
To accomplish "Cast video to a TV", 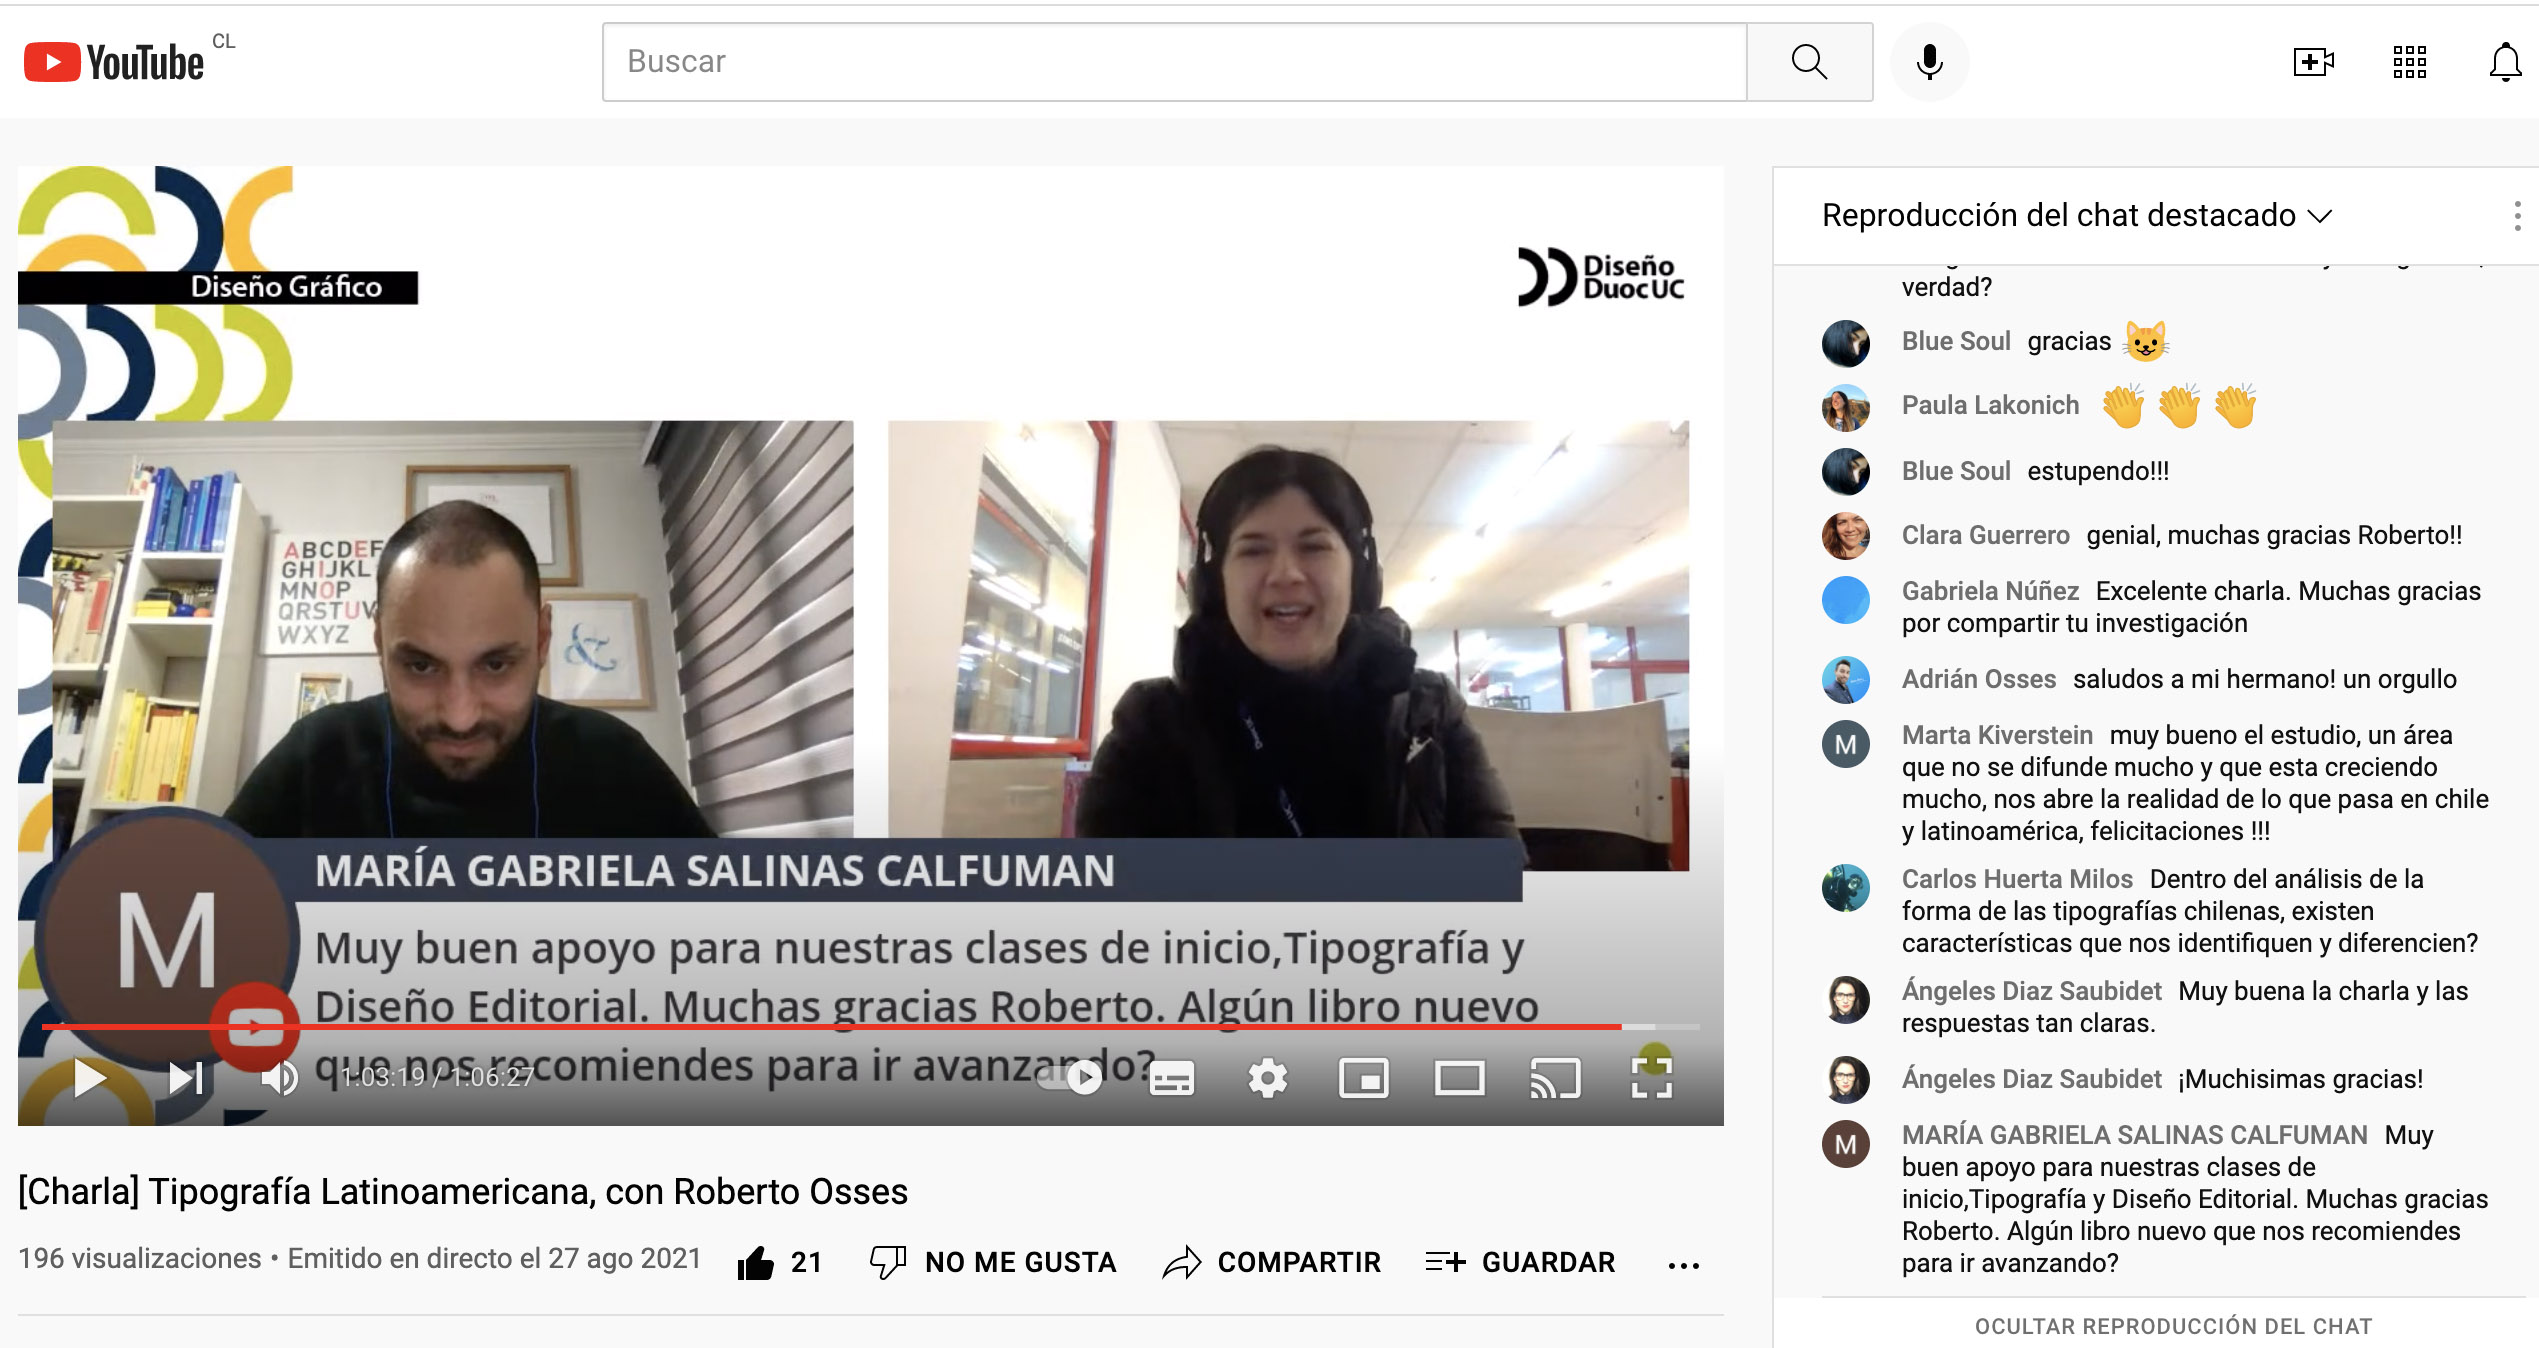I will click(x=1555, y=1078).
